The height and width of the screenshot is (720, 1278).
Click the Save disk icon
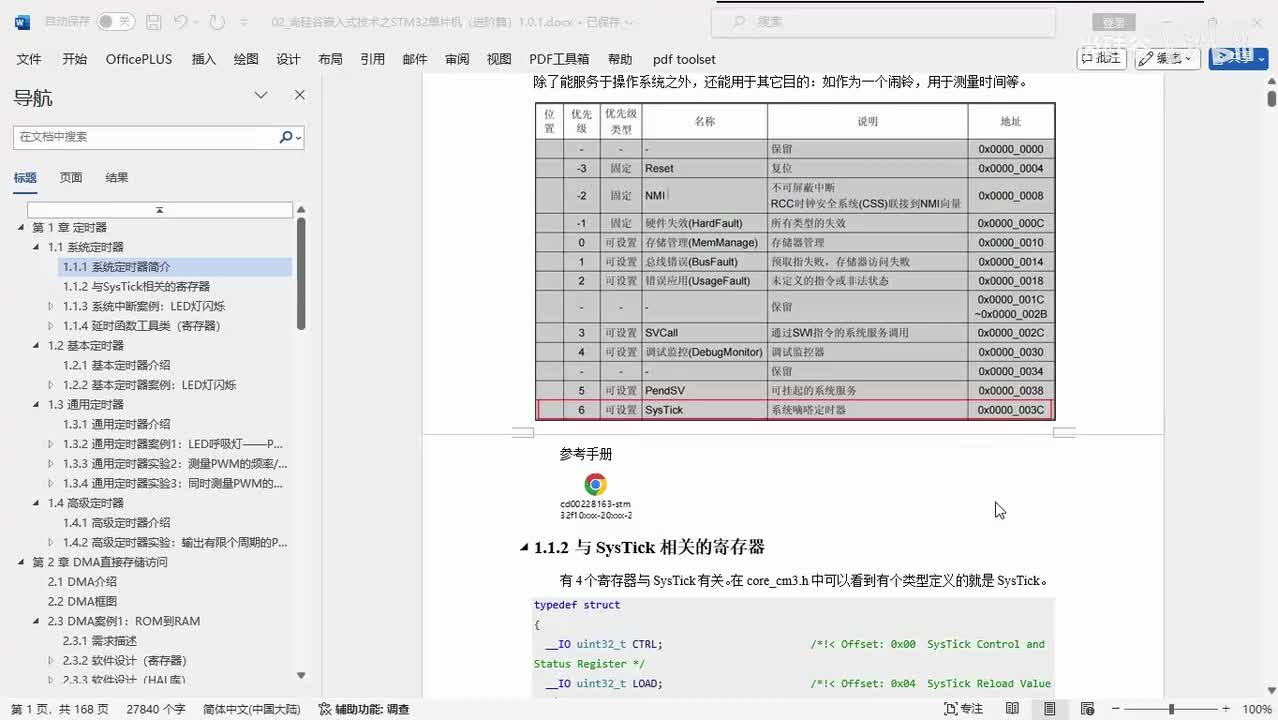[153, 21]
